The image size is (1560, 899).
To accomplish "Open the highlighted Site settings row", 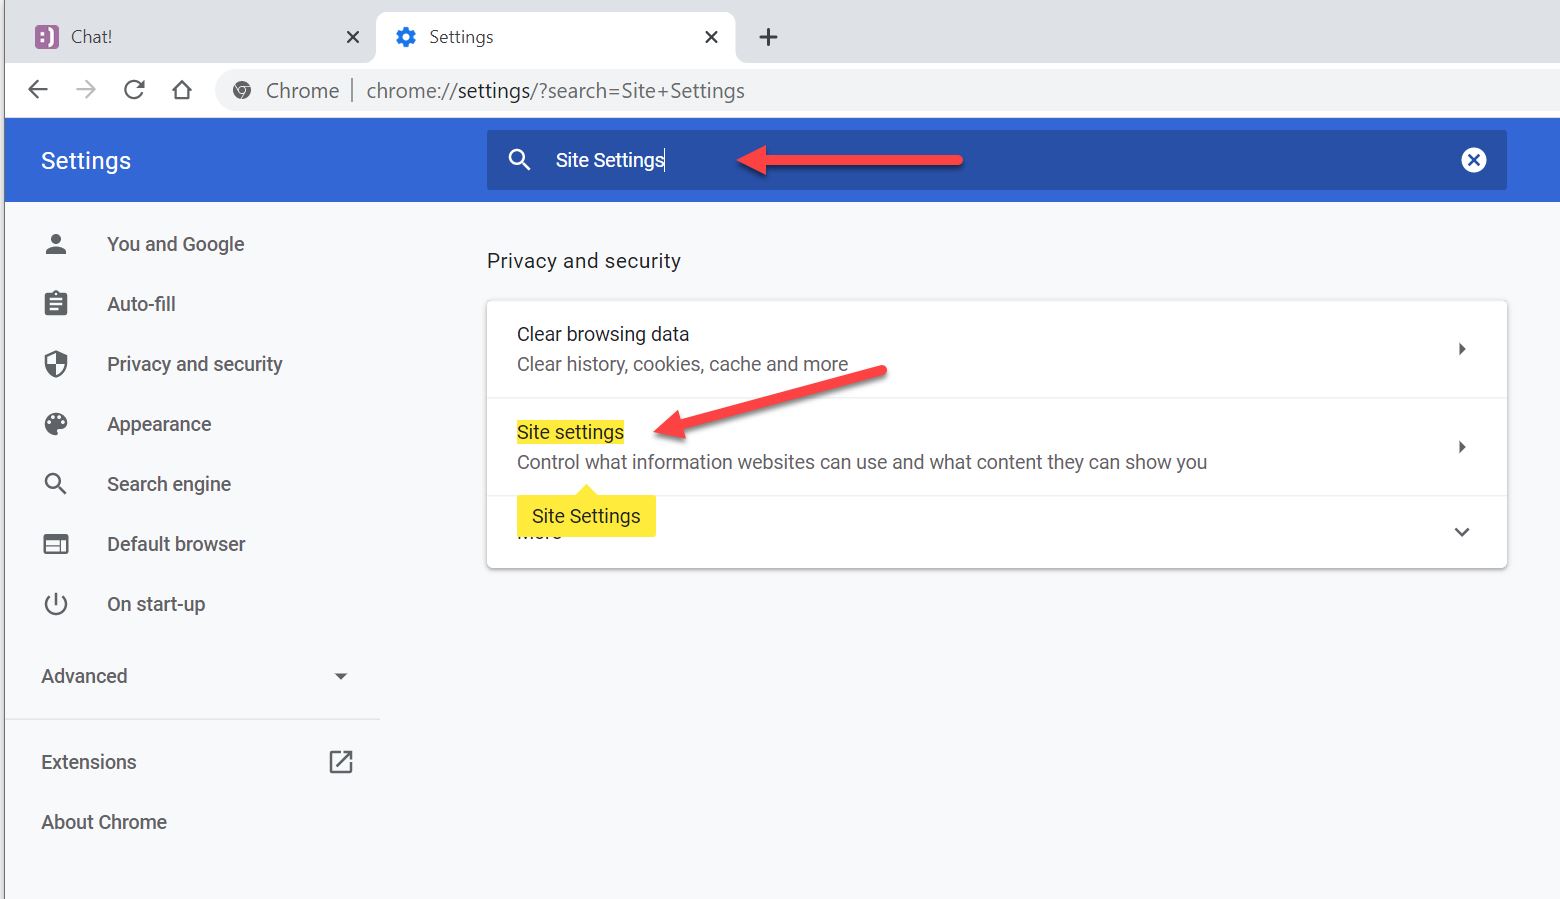I will pos(996,447).
